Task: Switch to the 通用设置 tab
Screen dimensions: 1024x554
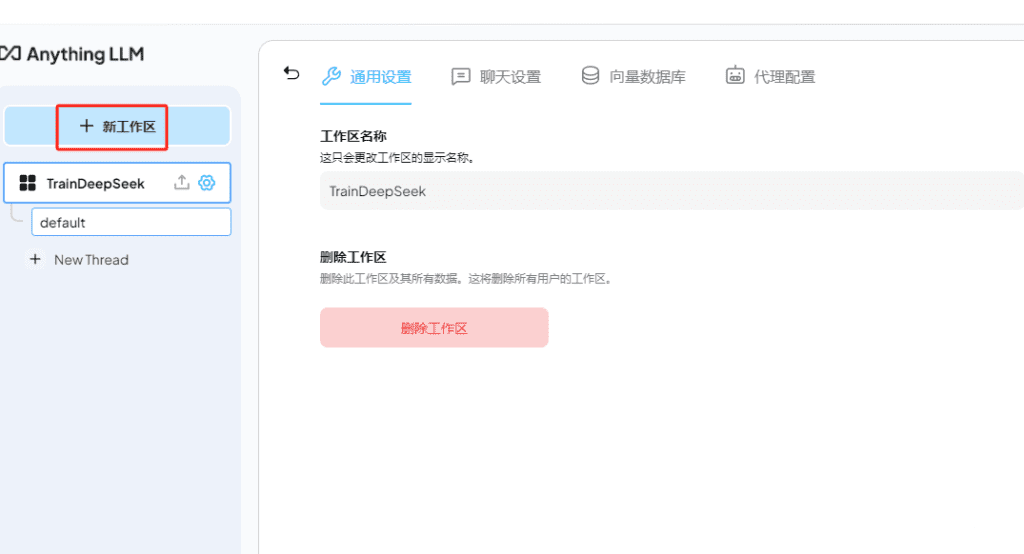Action: [x=380, y=77]
